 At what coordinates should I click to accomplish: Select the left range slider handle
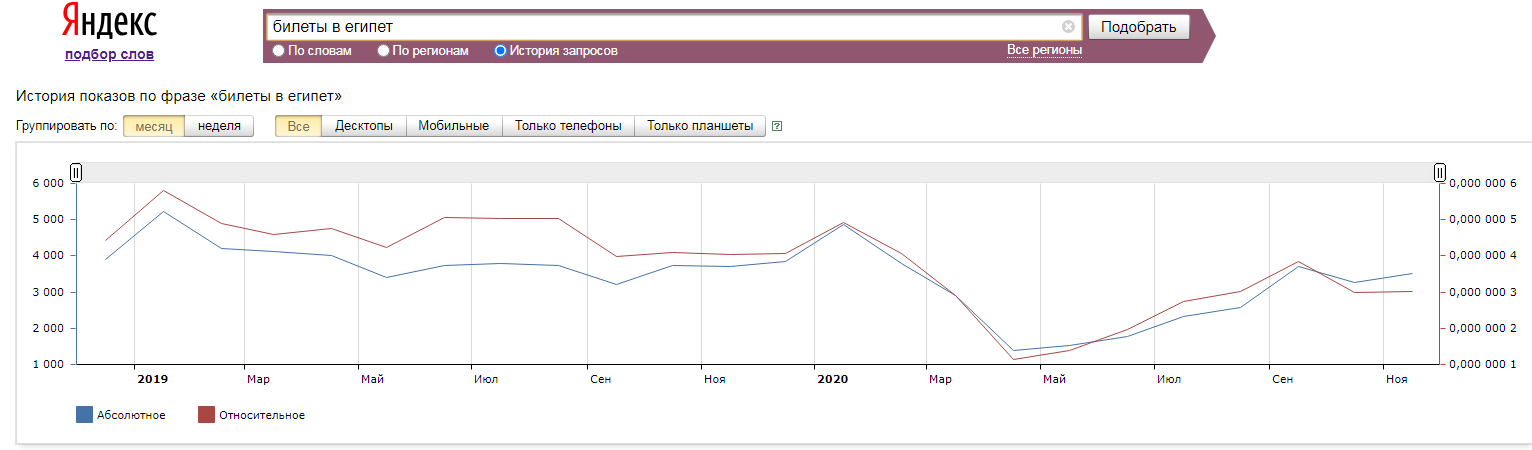[x=76, y=173]
